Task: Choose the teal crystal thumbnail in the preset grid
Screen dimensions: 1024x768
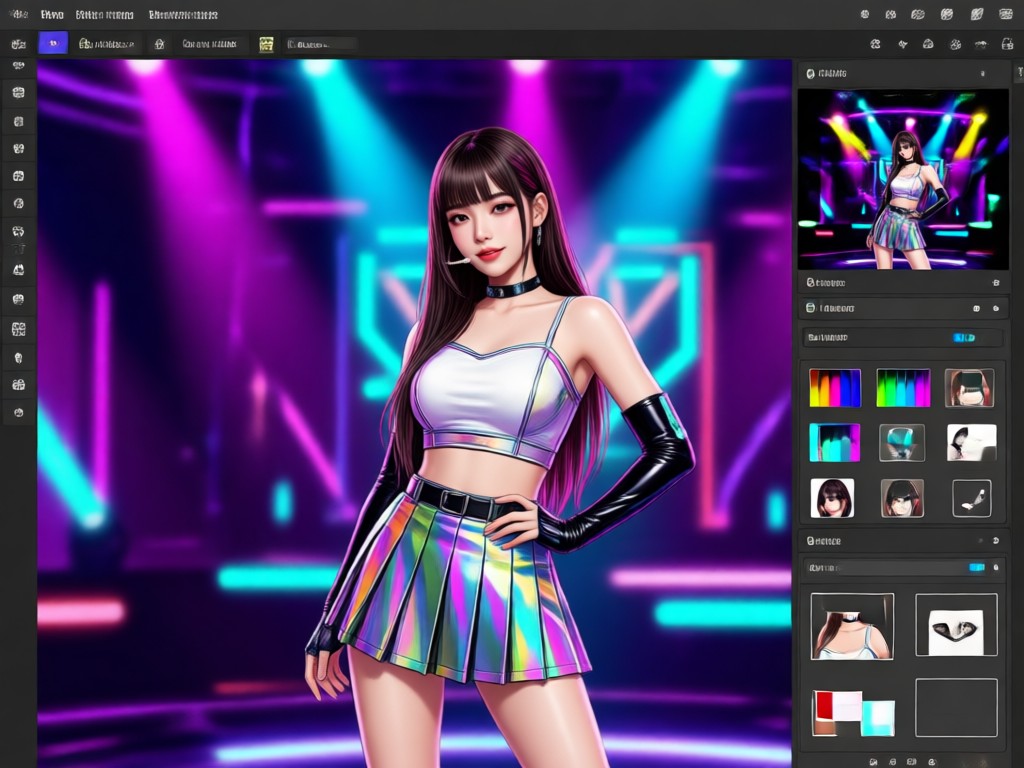Action: (x=902, y=443)
